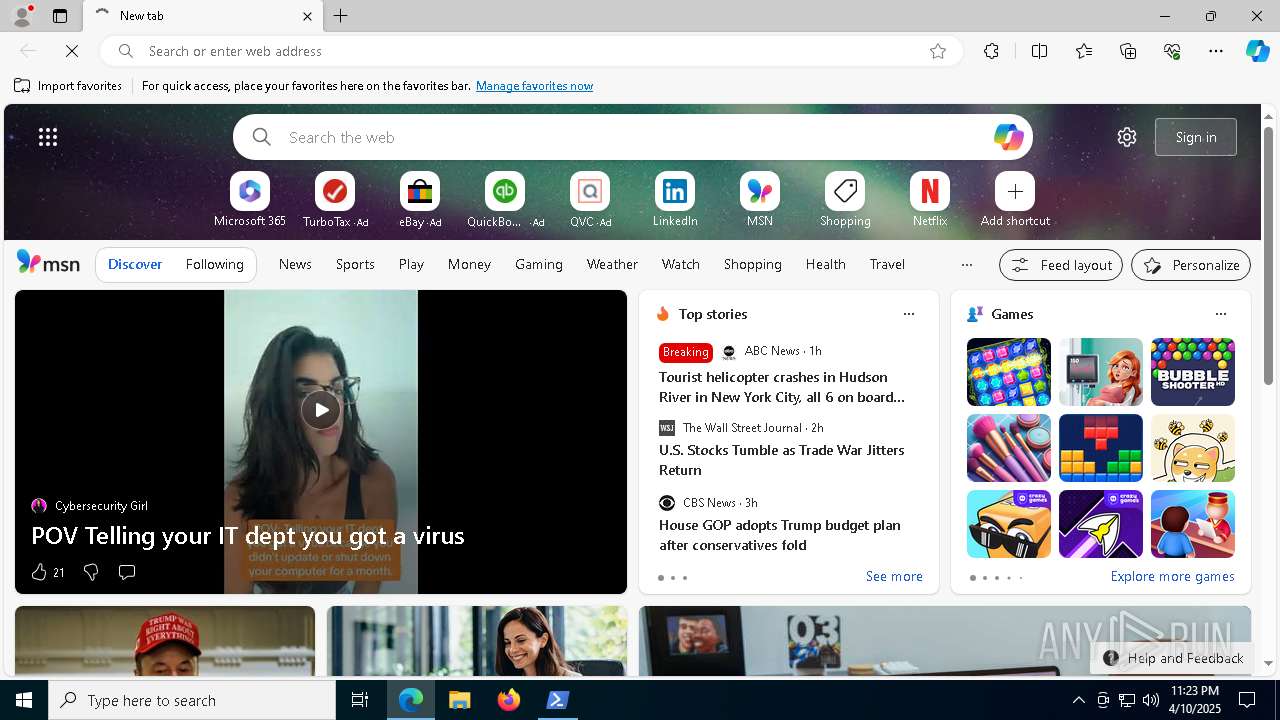This screenshot has height=720, width=1280.
Task: Open Firefox from the taskbar
Action: pyautogui.click(x=509, y=700)
